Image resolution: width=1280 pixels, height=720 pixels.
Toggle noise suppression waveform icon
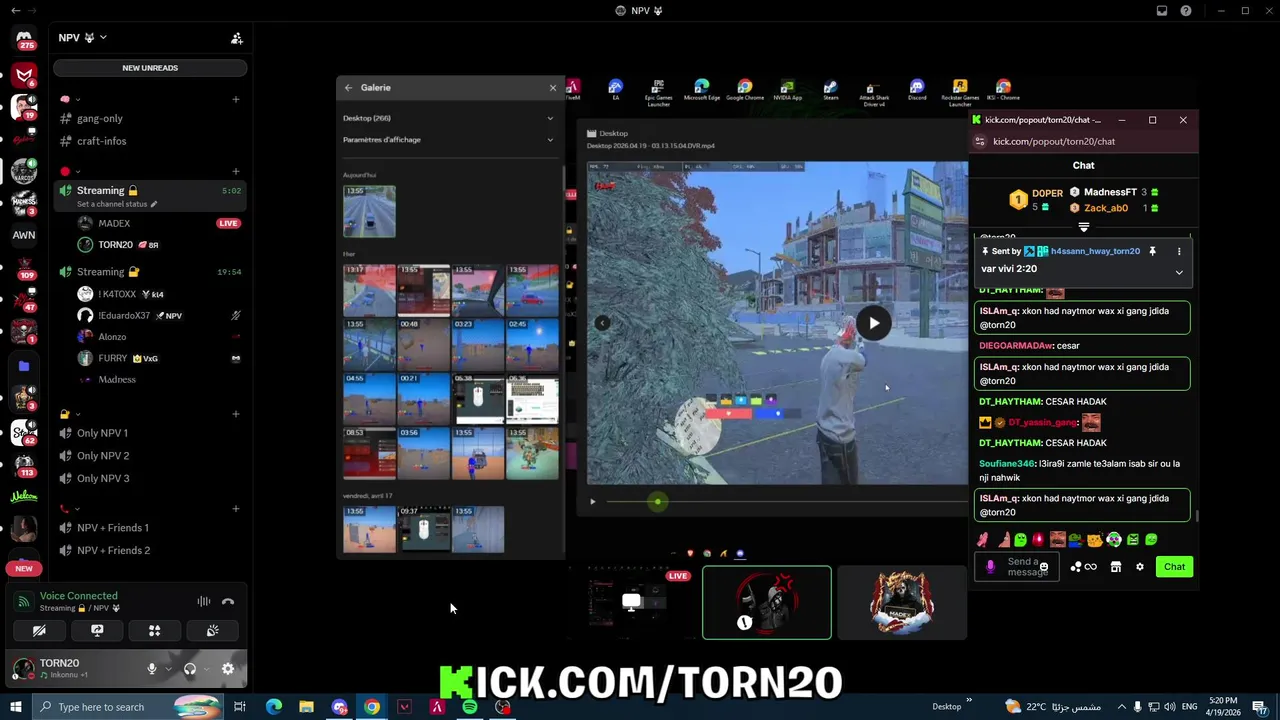click(x=203, y=602)
